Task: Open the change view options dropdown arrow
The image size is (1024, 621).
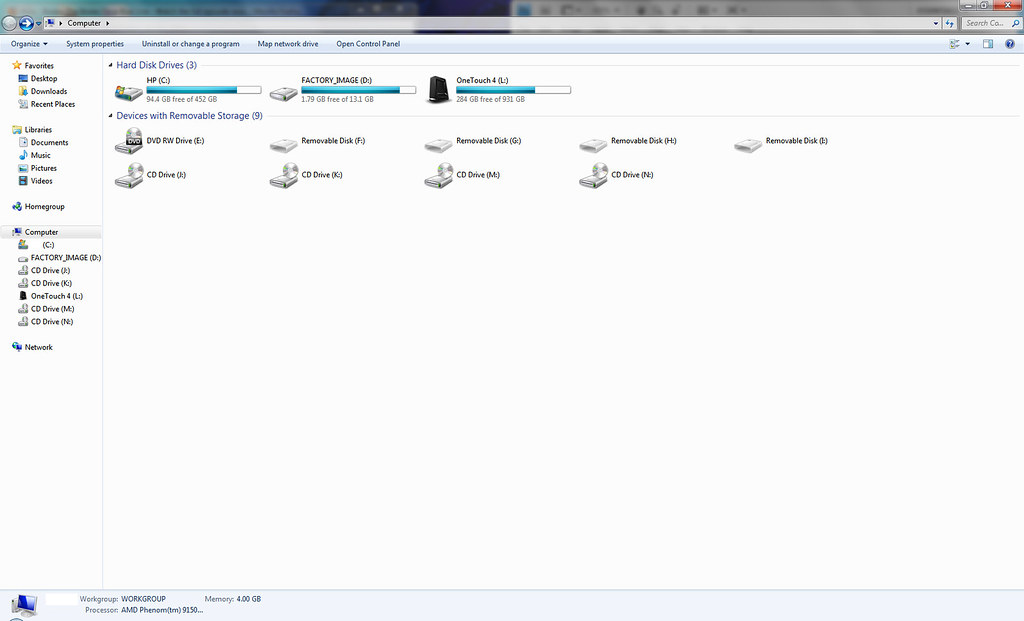Action: pos(968,44)
